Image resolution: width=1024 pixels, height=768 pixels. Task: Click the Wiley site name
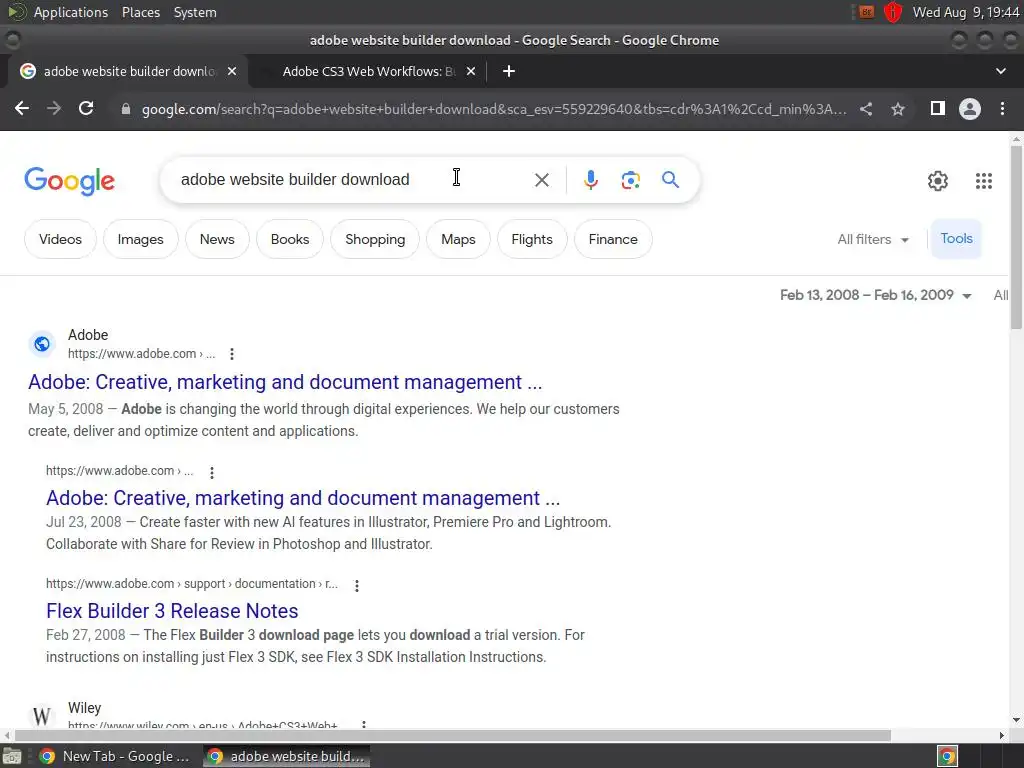84,709
